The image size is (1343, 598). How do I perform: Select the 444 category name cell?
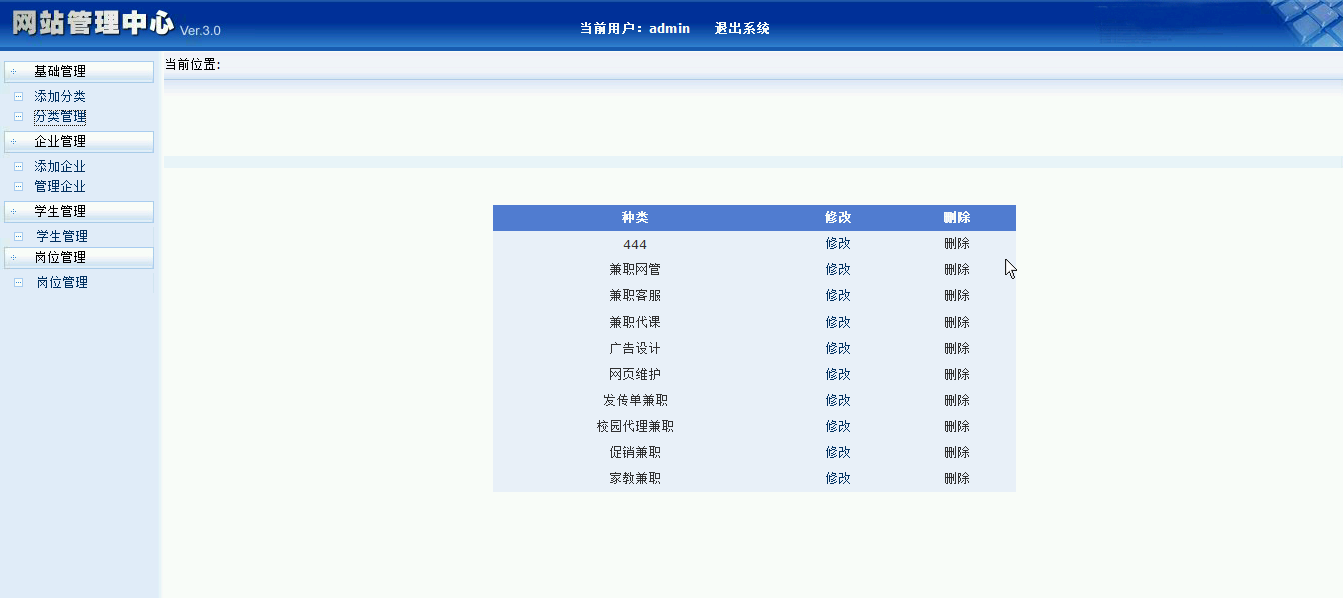[635, 244]
